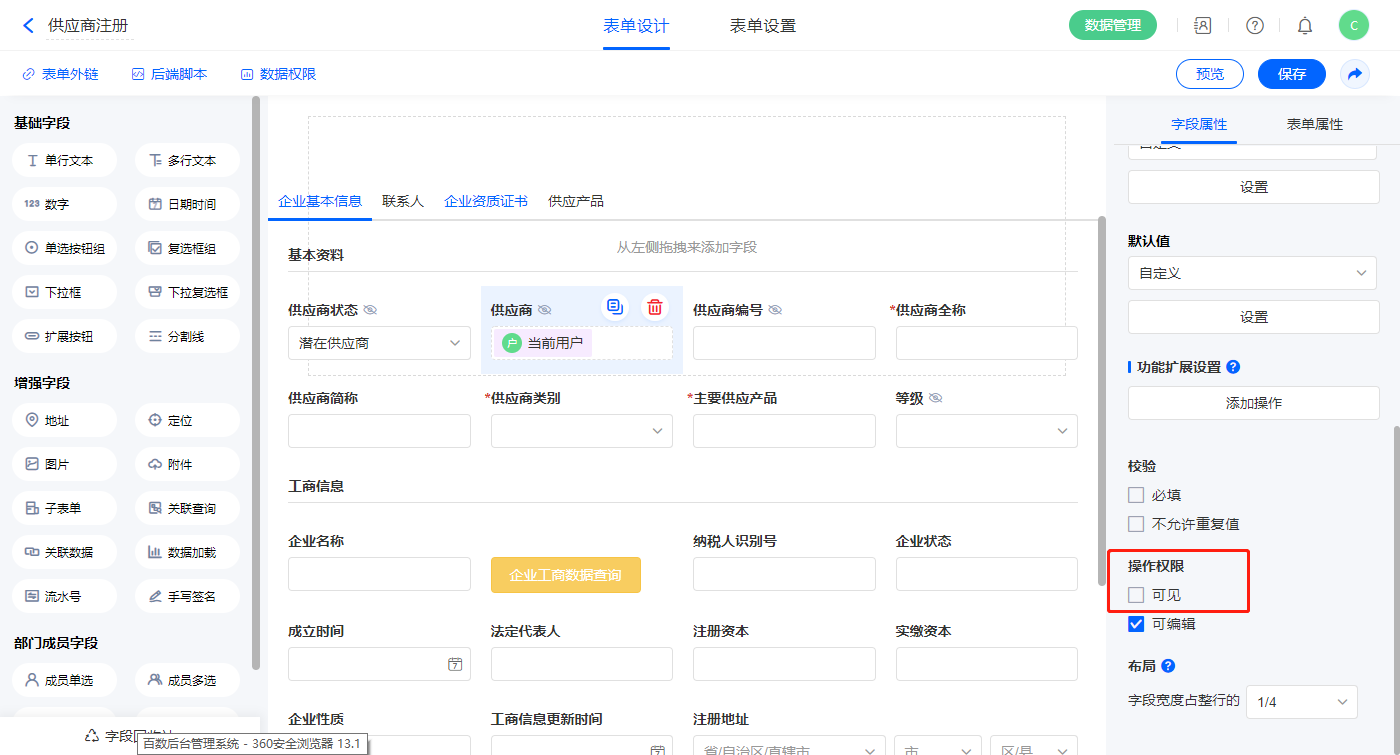Click the copy icon on 供应商 field
Image resolution: width=1400 pixels, height=755 pixels.
click(x=615, y=307)
